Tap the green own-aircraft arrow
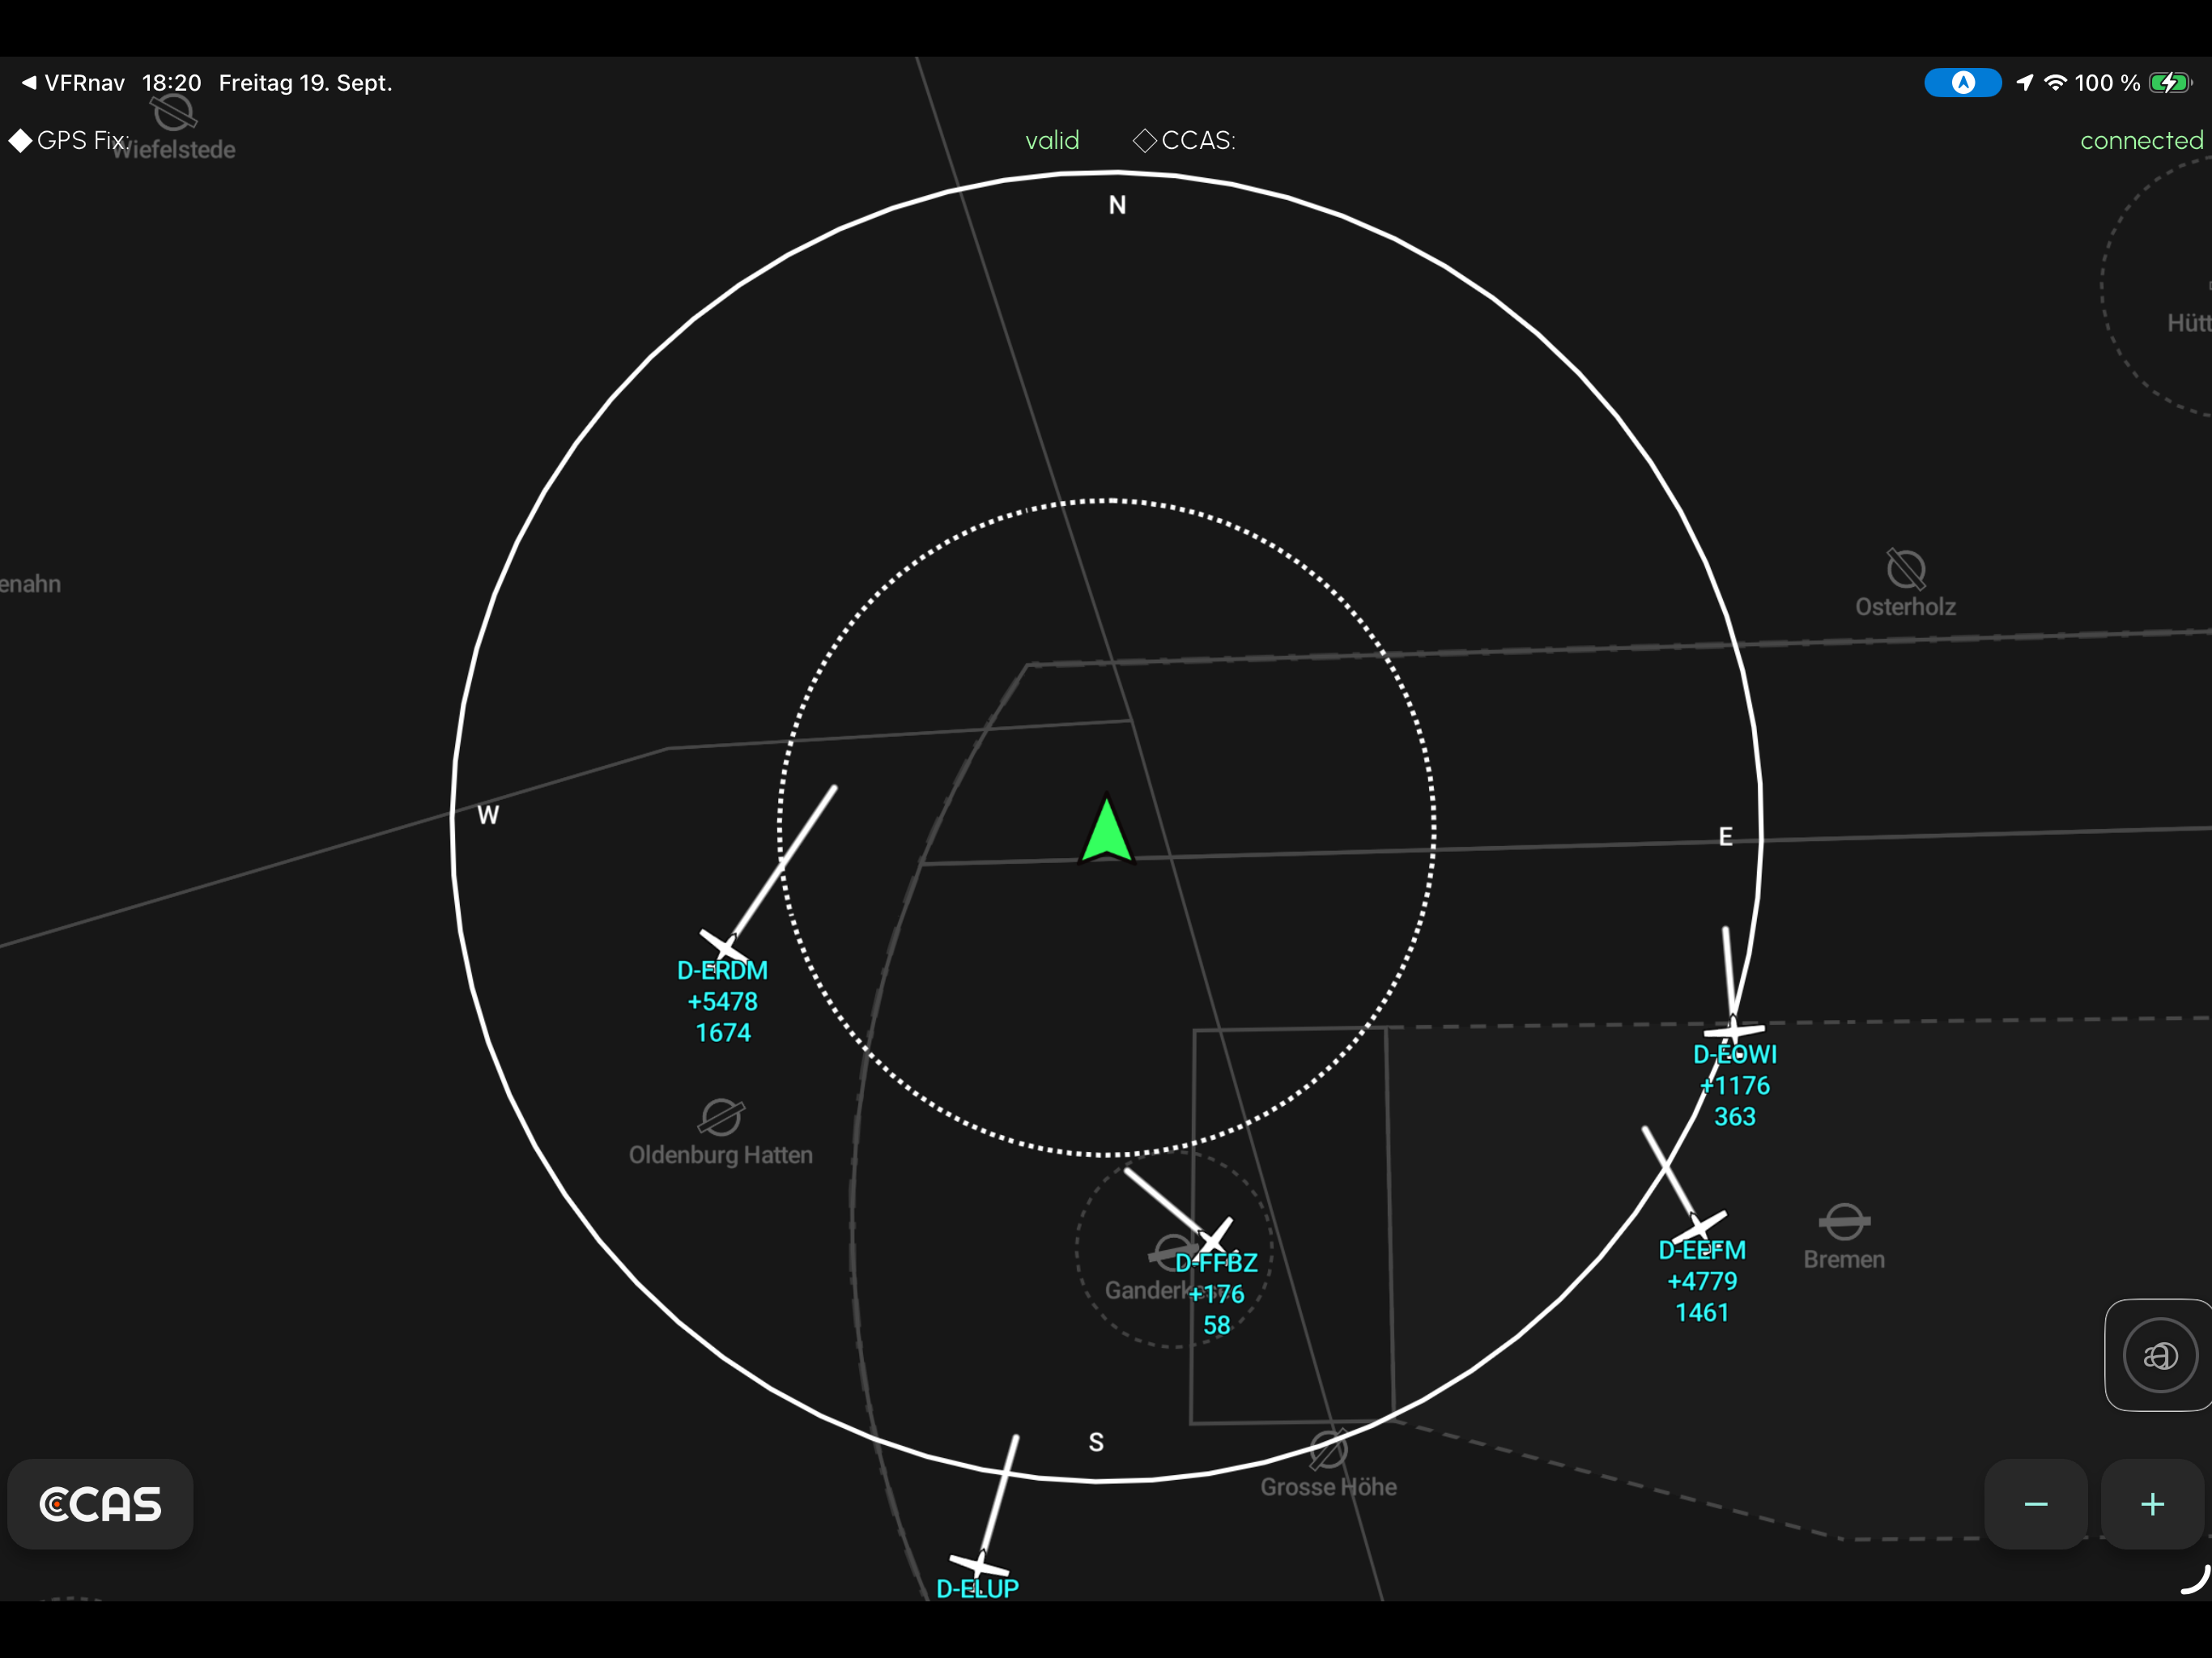The height and width of the screenshot is (1658, 2212). tap(1106, 829)
